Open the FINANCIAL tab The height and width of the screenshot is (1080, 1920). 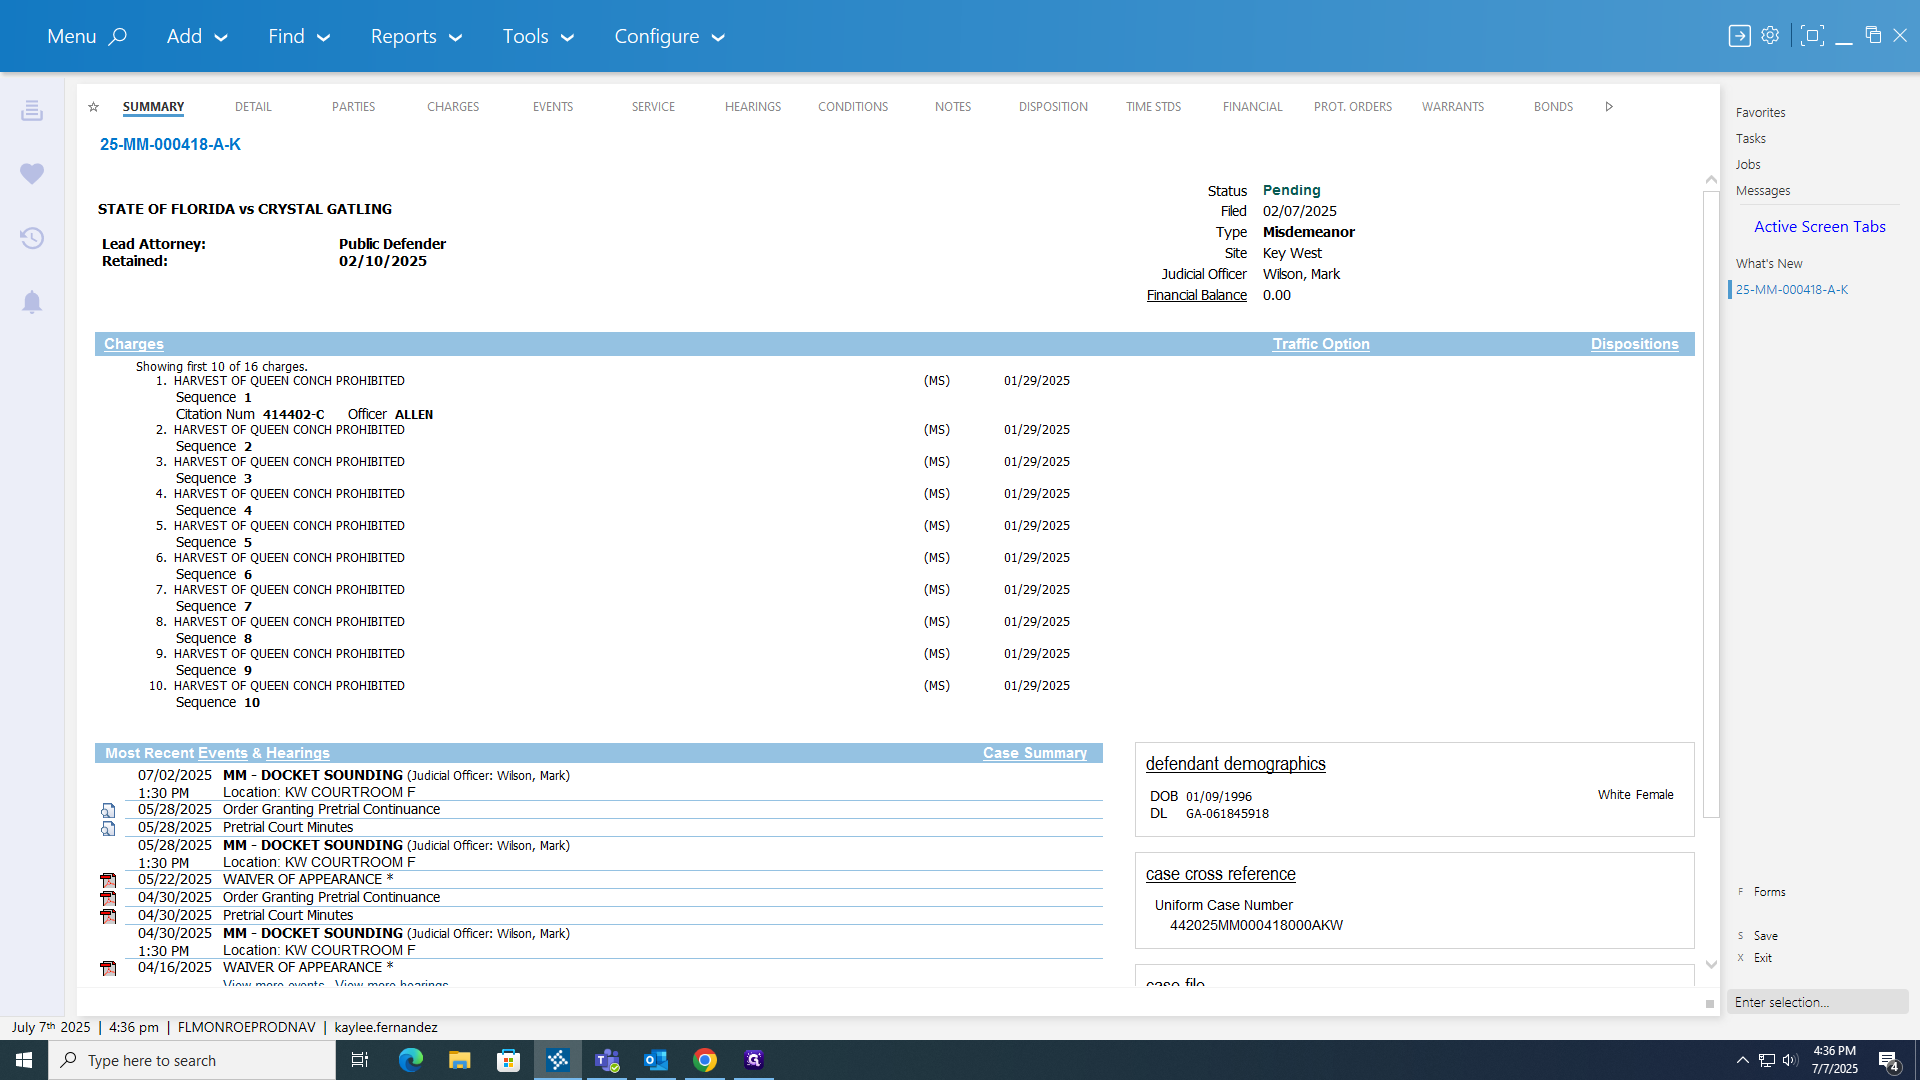1252,107
